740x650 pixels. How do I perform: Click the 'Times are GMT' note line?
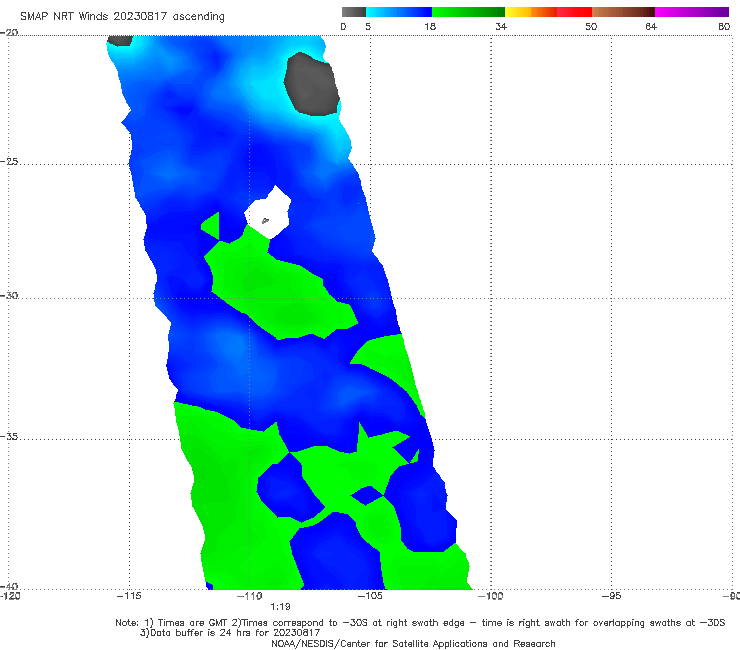pyautogui.click(x=420, y=623)
